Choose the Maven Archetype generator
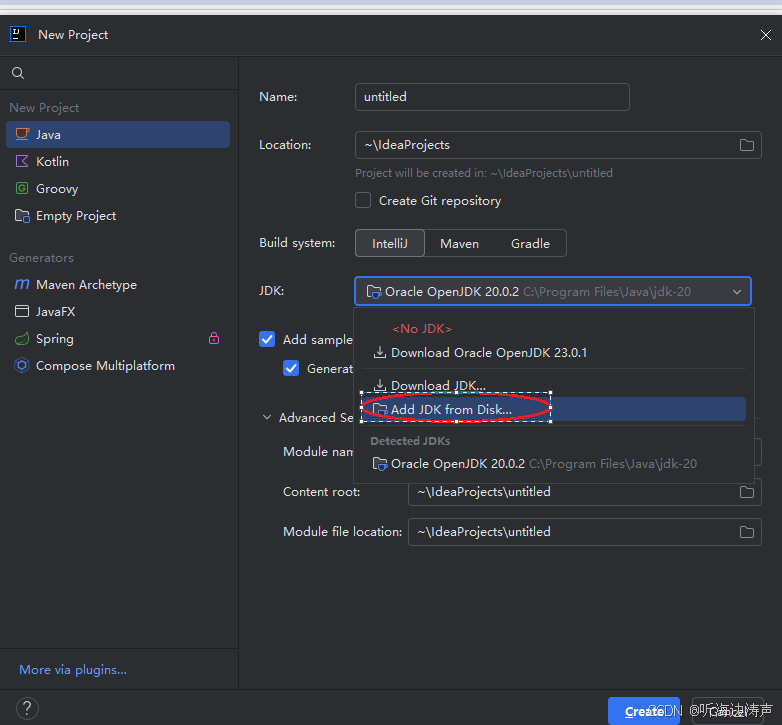Viewport: 782px width, 725px height. coord(118,284)
